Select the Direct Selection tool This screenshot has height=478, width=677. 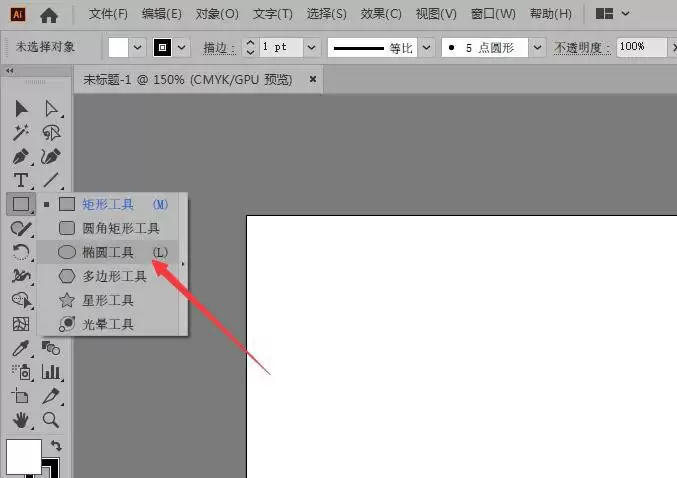pos(51,108)
